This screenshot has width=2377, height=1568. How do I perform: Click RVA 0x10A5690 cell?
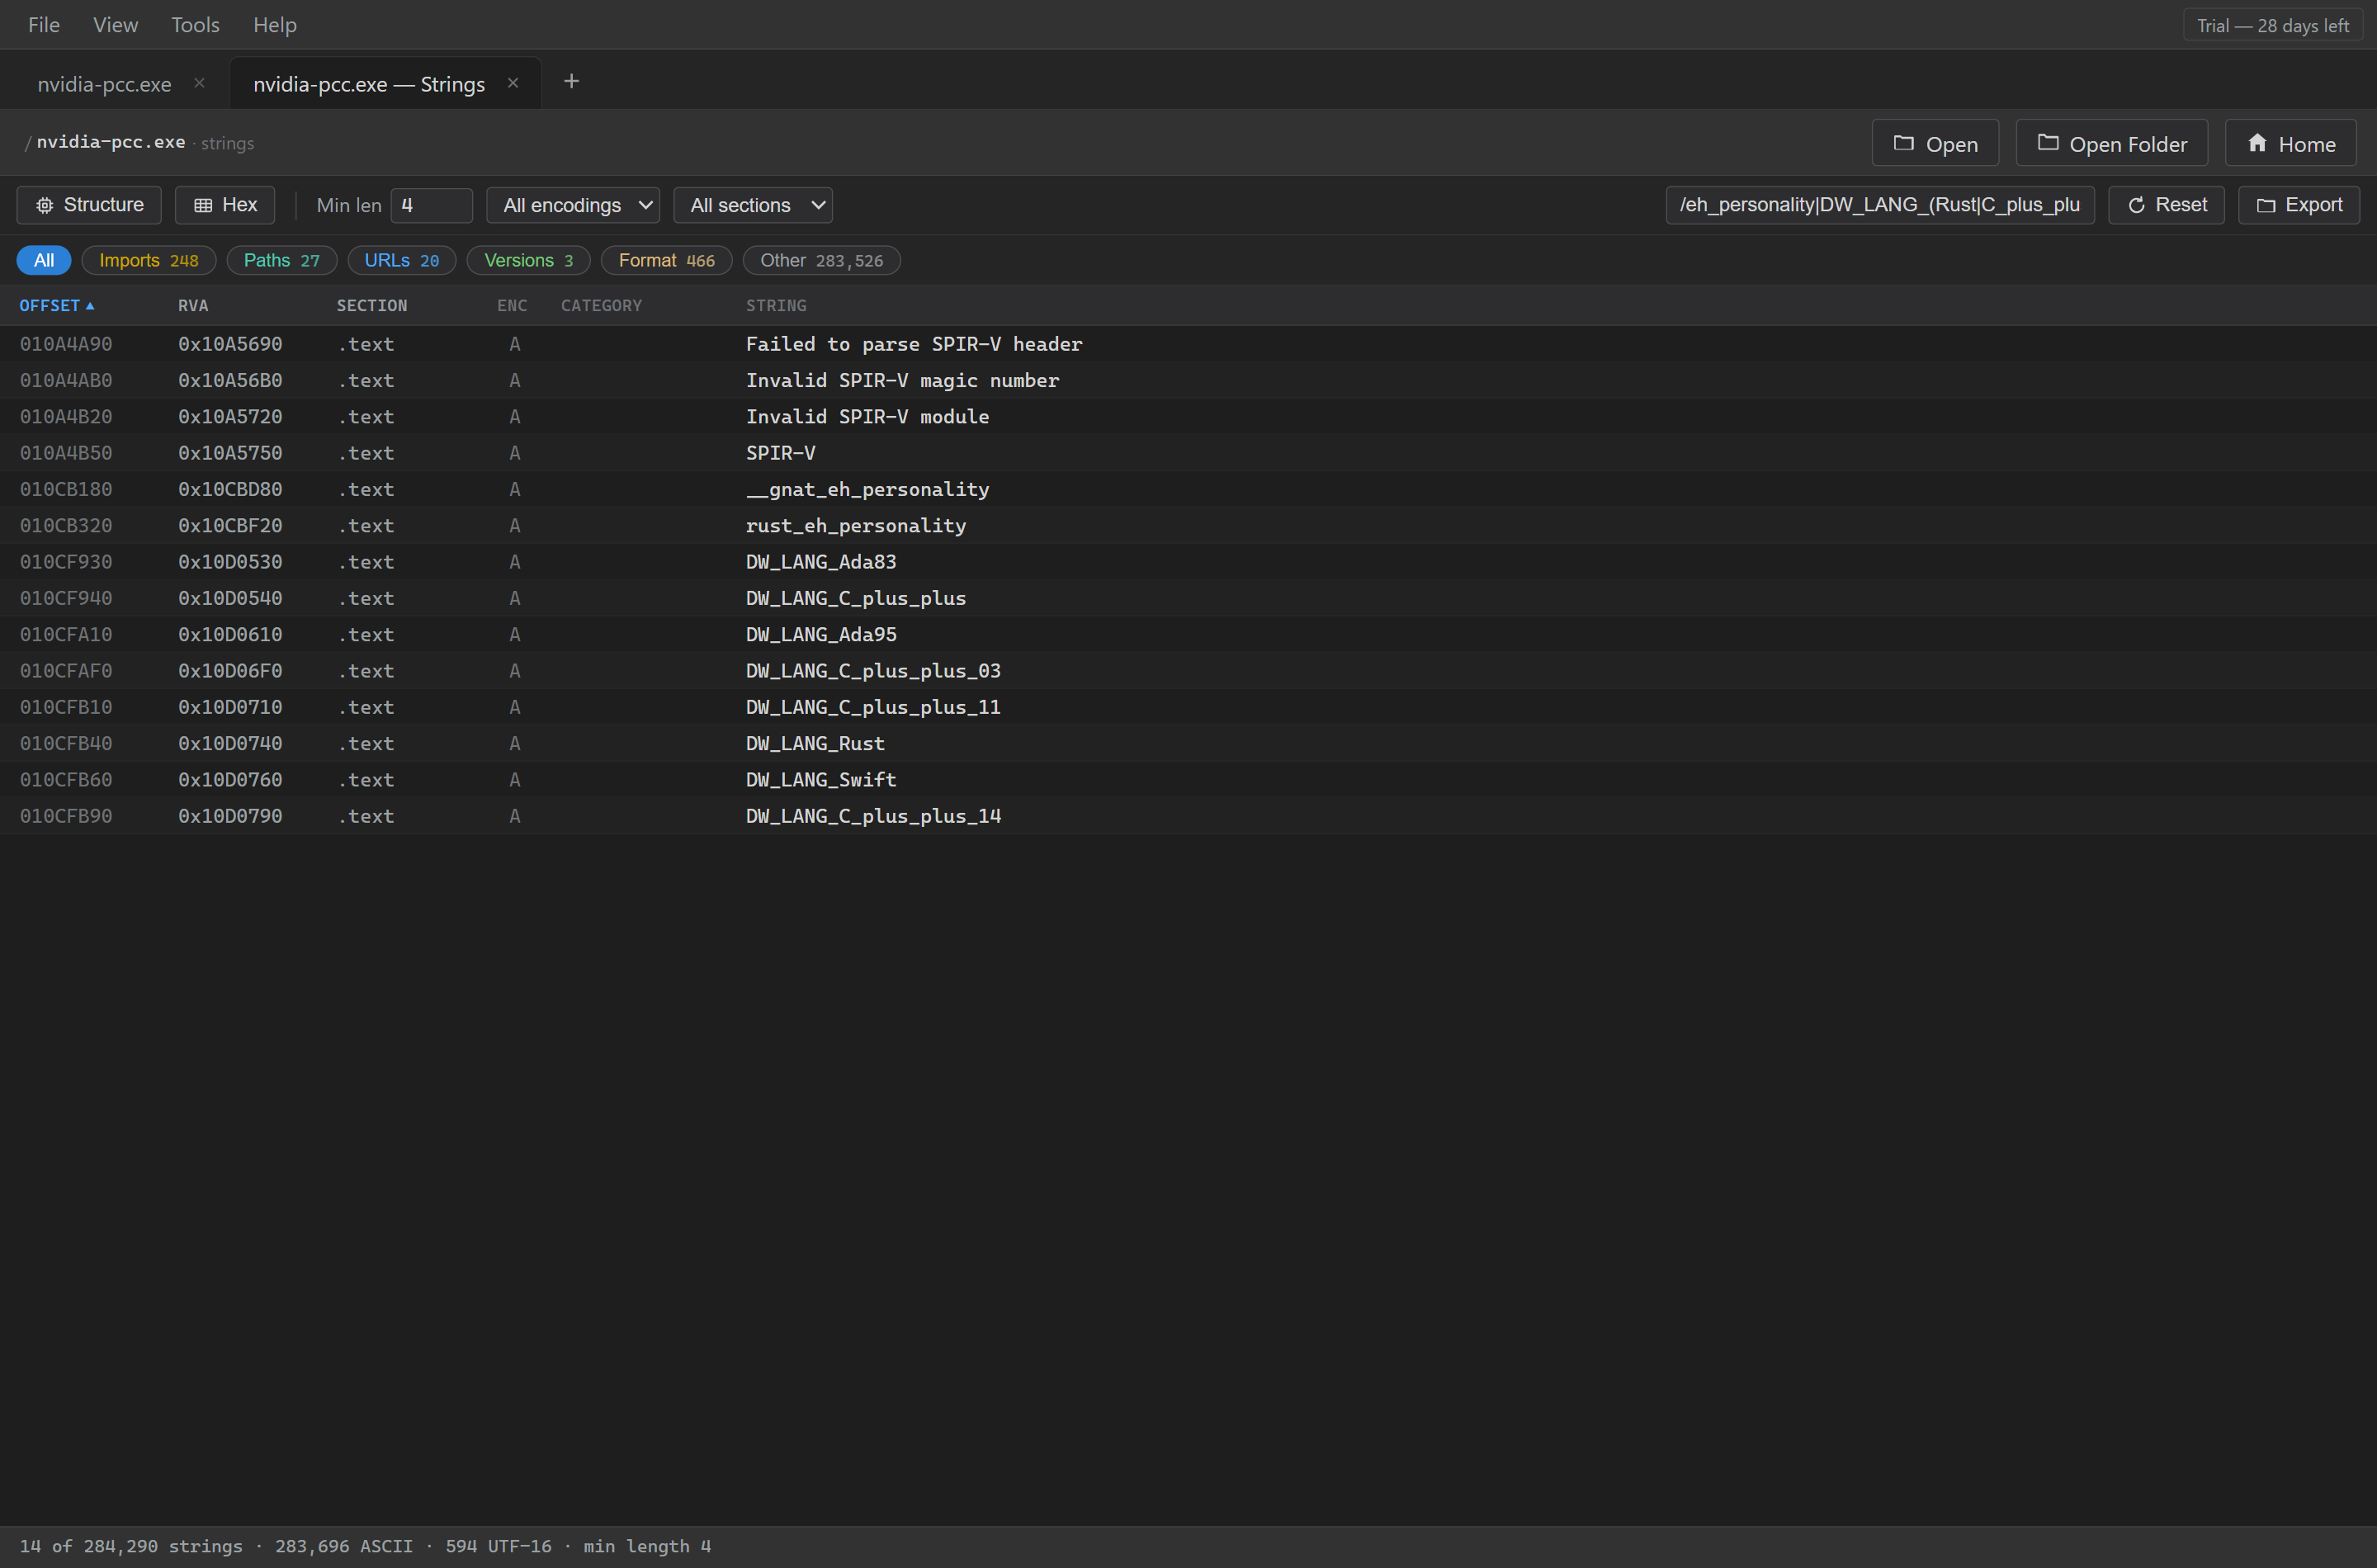coord(230,344)
